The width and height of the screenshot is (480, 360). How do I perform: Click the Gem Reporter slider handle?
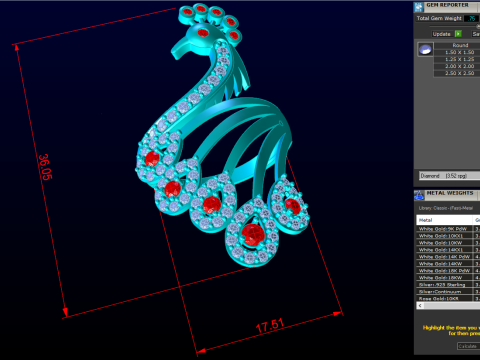478,26
